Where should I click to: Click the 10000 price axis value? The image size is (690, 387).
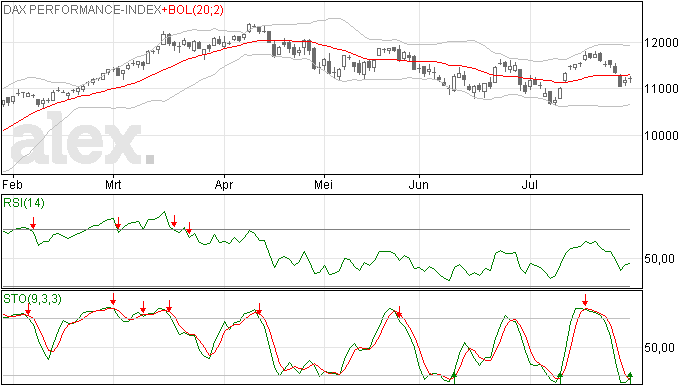pyautogui.click(x=661, y=136)
